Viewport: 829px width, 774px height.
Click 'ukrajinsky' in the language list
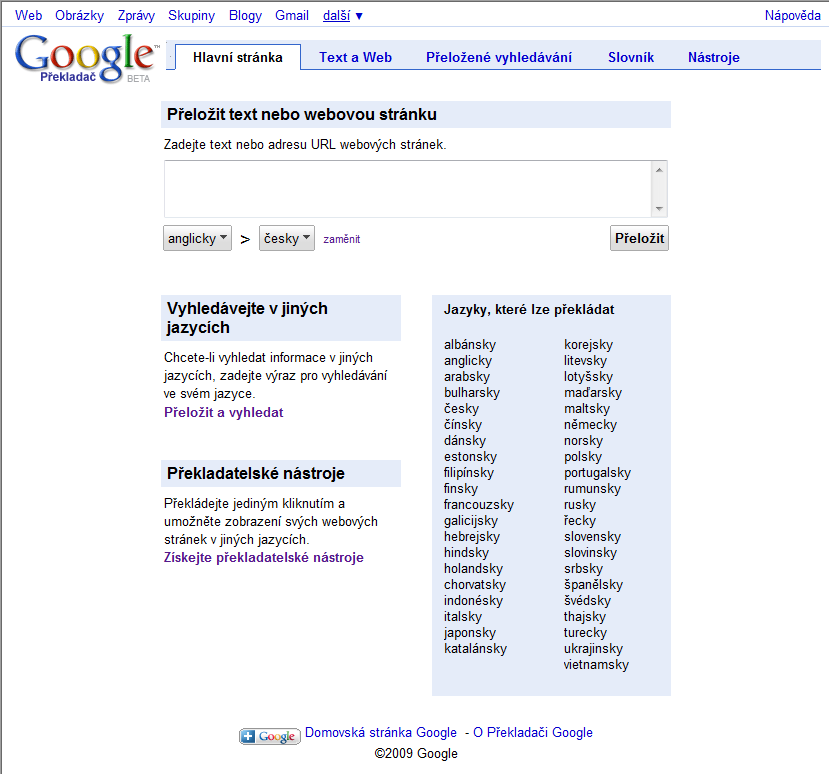593,648
